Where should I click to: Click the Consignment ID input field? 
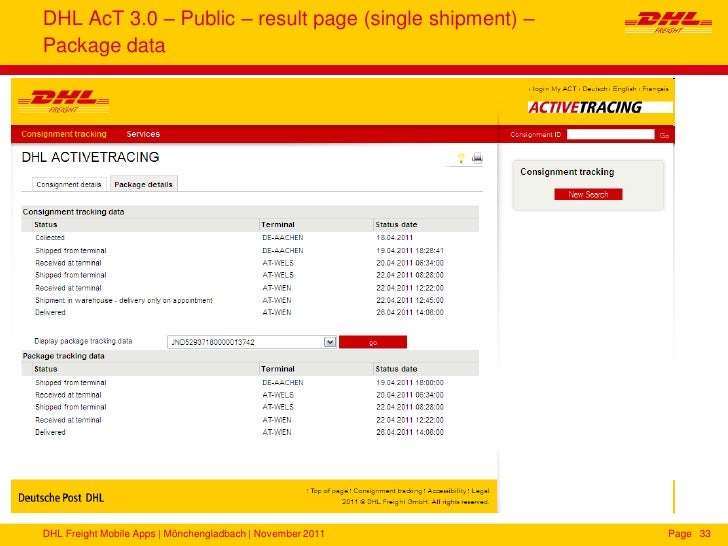pos(611,135)
